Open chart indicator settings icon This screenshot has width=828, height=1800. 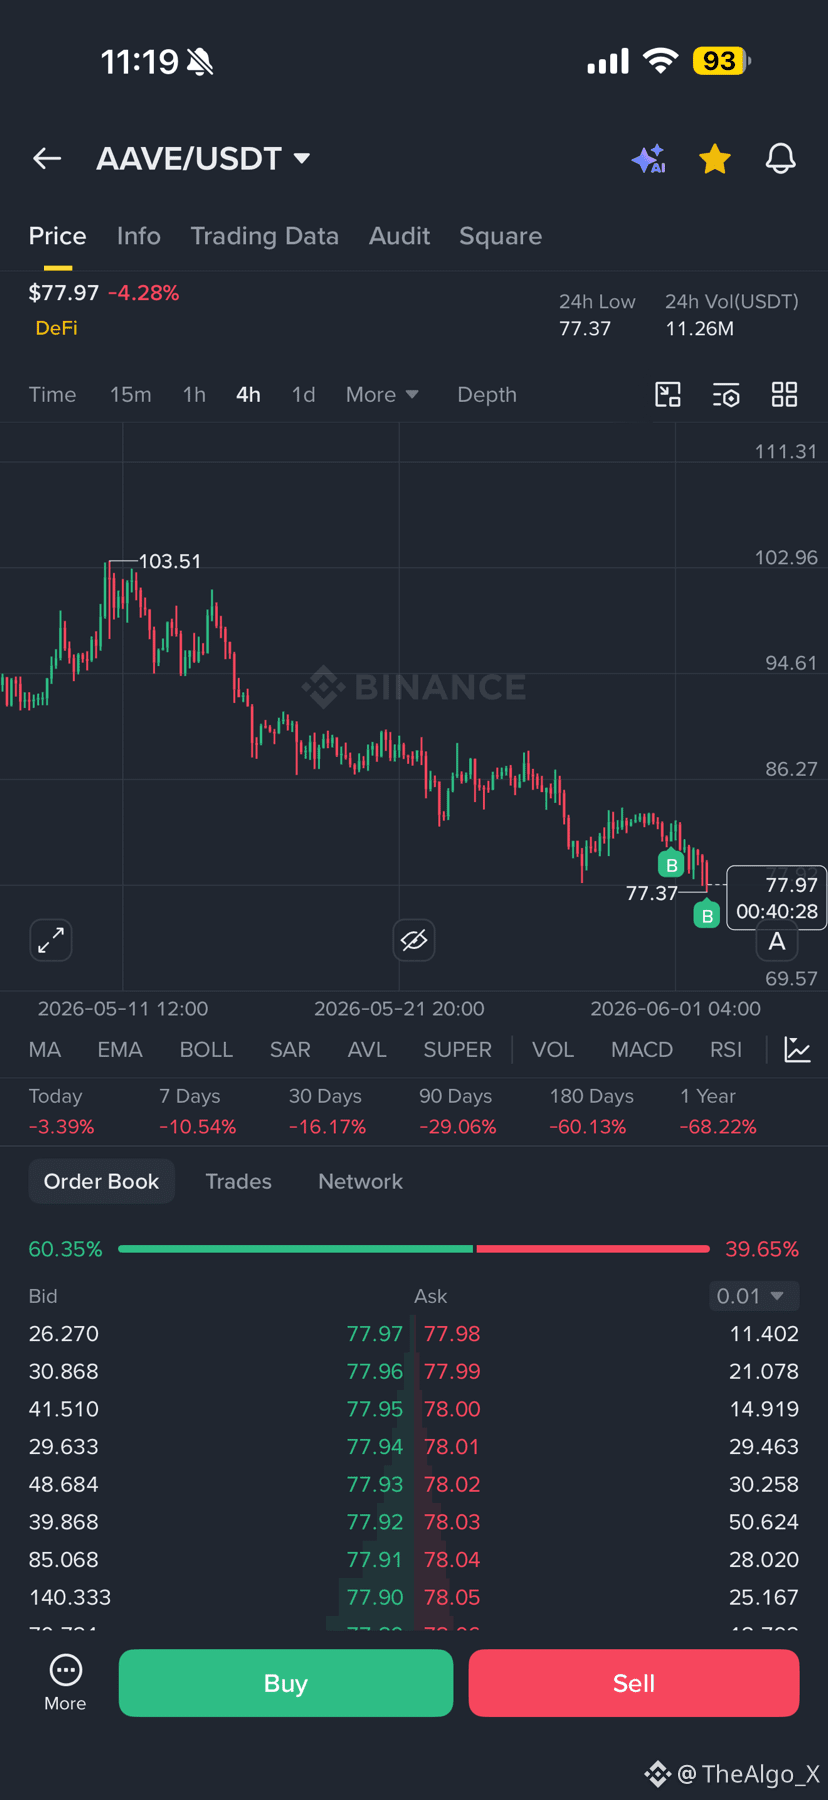tap(726, 395)
